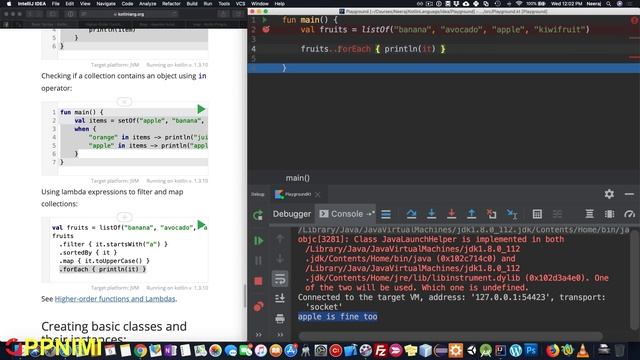Click the listOf call on line 2
640x360 pixels.
tap(375, 29)
